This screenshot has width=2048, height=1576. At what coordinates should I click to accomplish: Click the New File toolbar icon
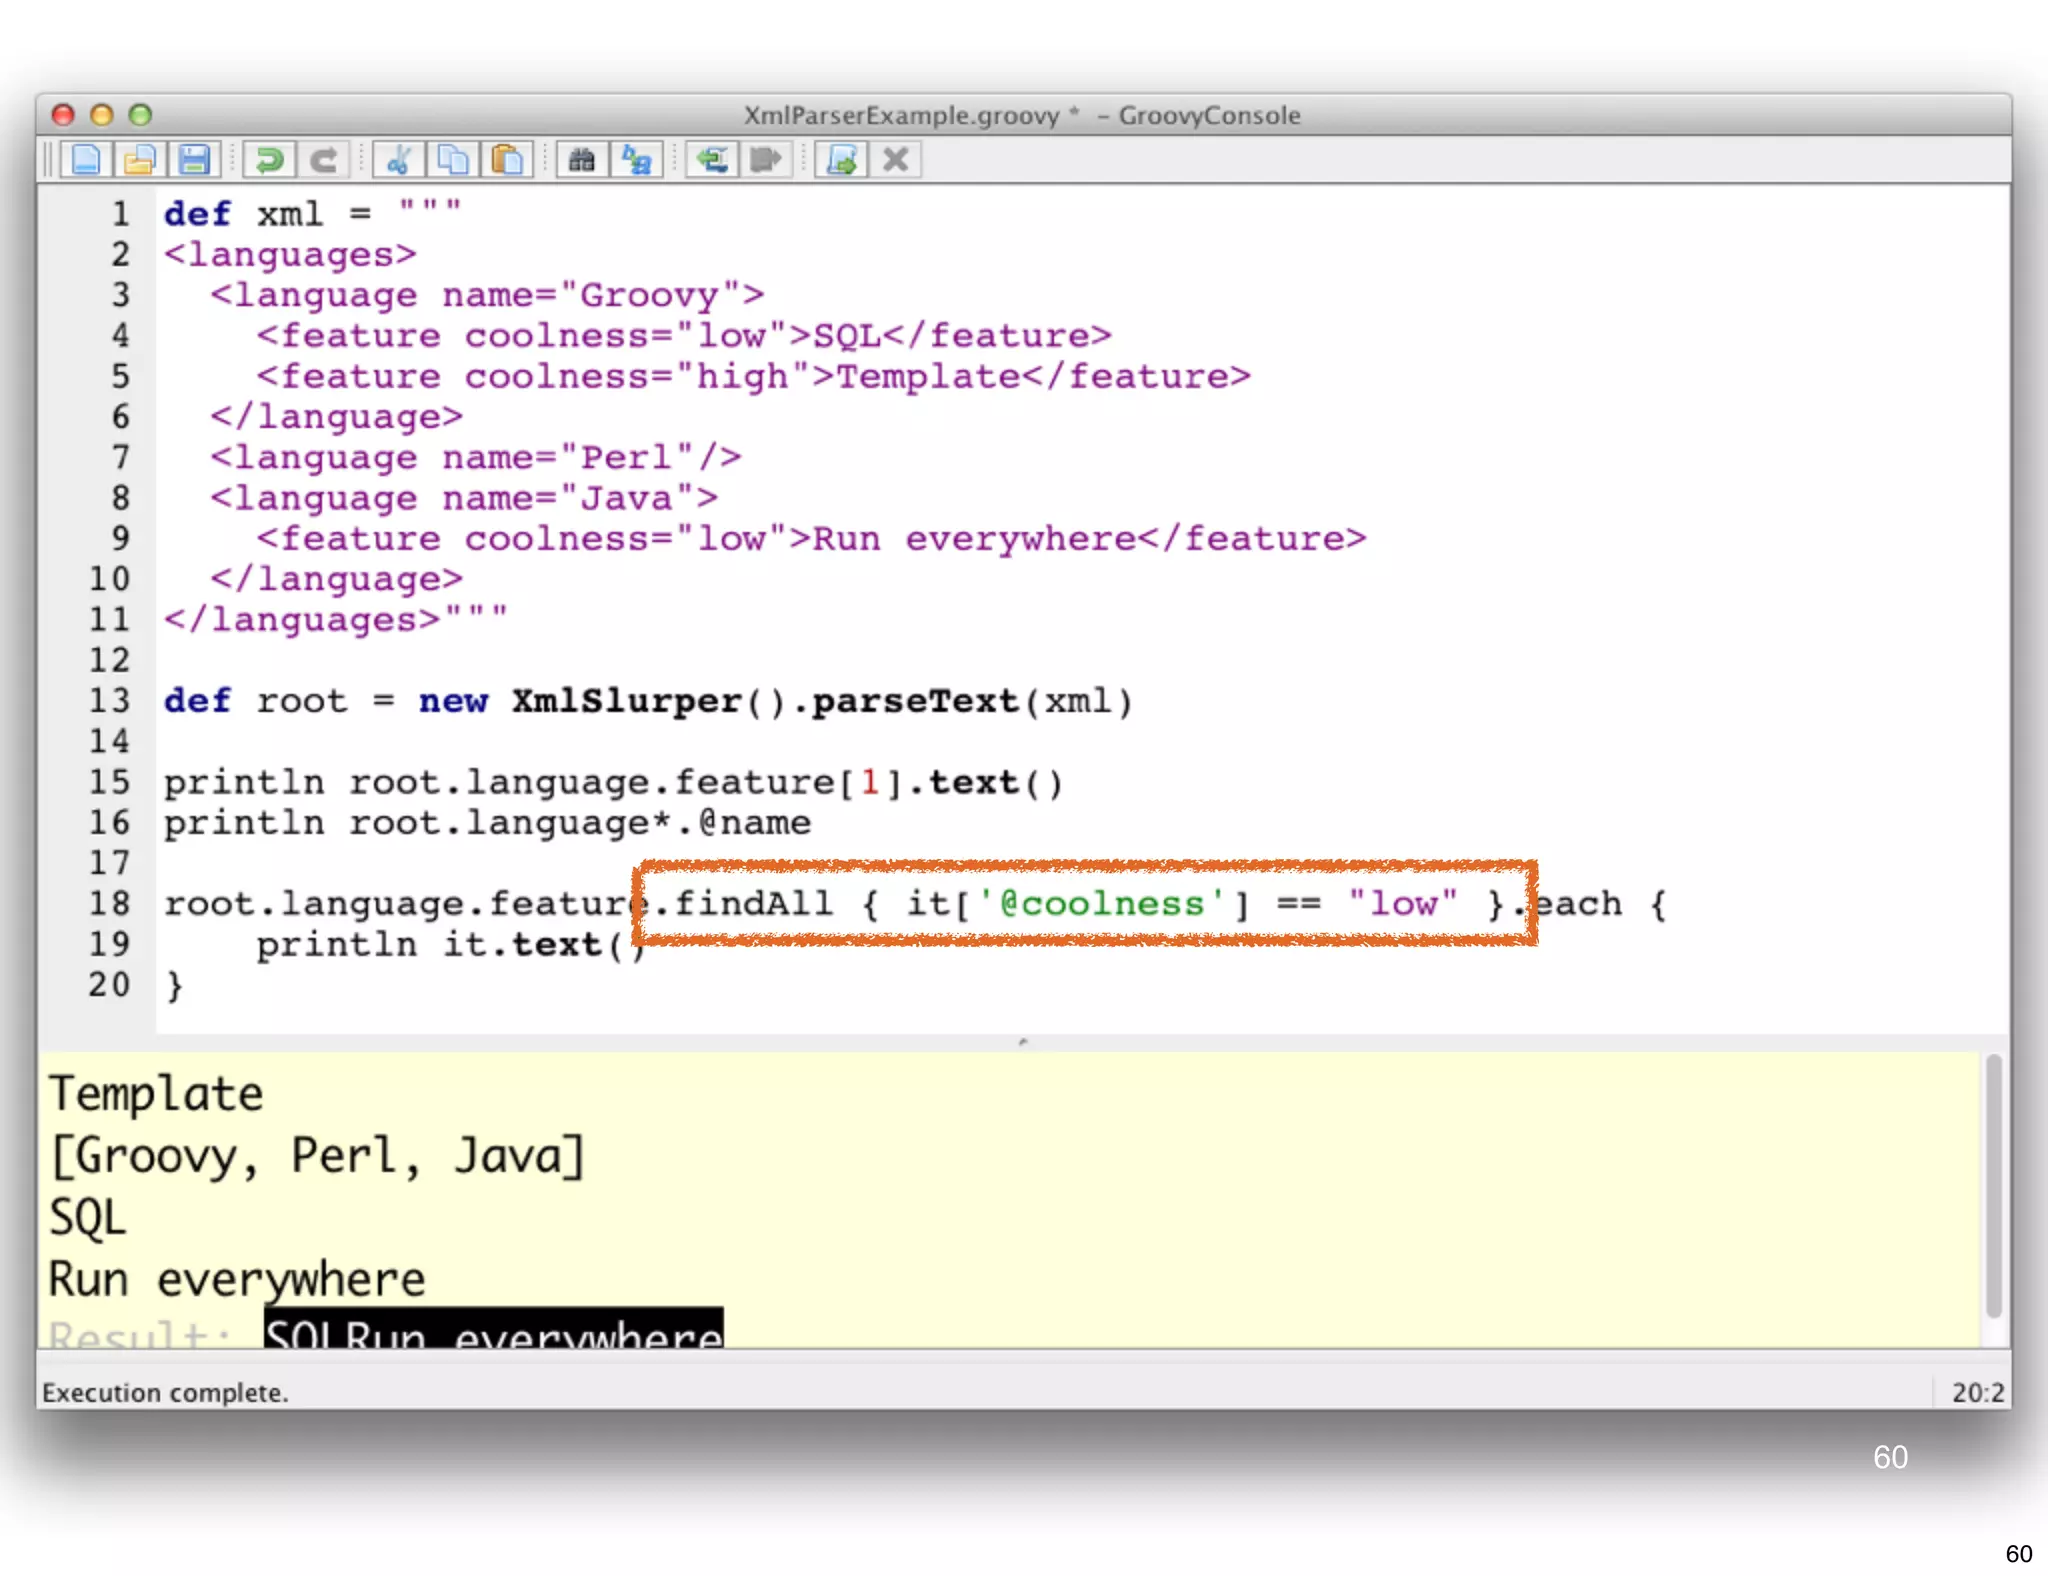pyautogui.click(x=86, y=160)
